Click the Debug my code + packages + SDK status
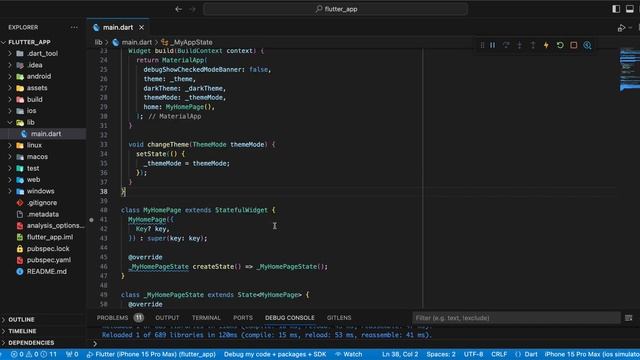The height and width of the screenshot is (360, 640). 275,354
